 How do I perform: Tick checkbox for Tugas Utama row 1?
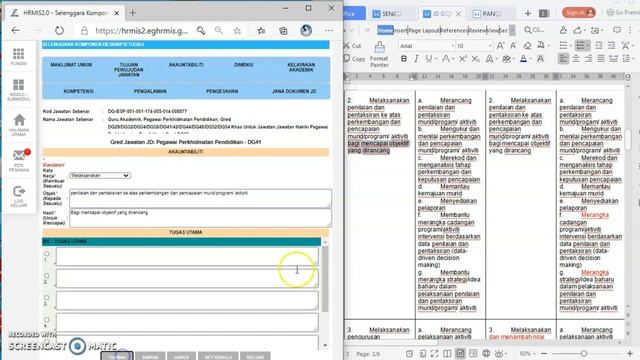pyautogui.click(x=47, y=253)
